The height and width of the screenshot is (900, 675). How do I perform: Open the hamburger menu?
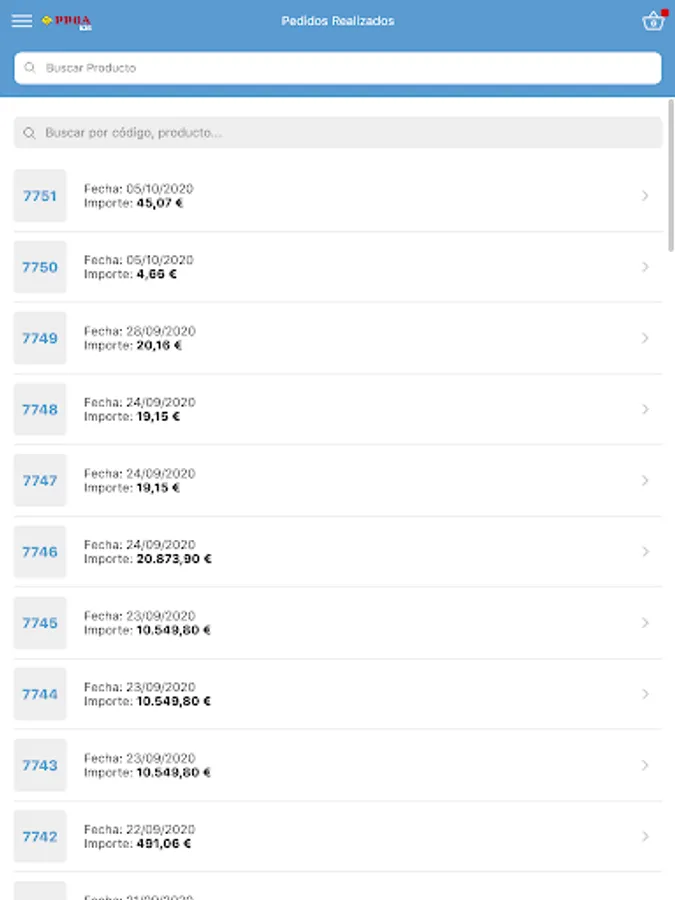point(21,21)
